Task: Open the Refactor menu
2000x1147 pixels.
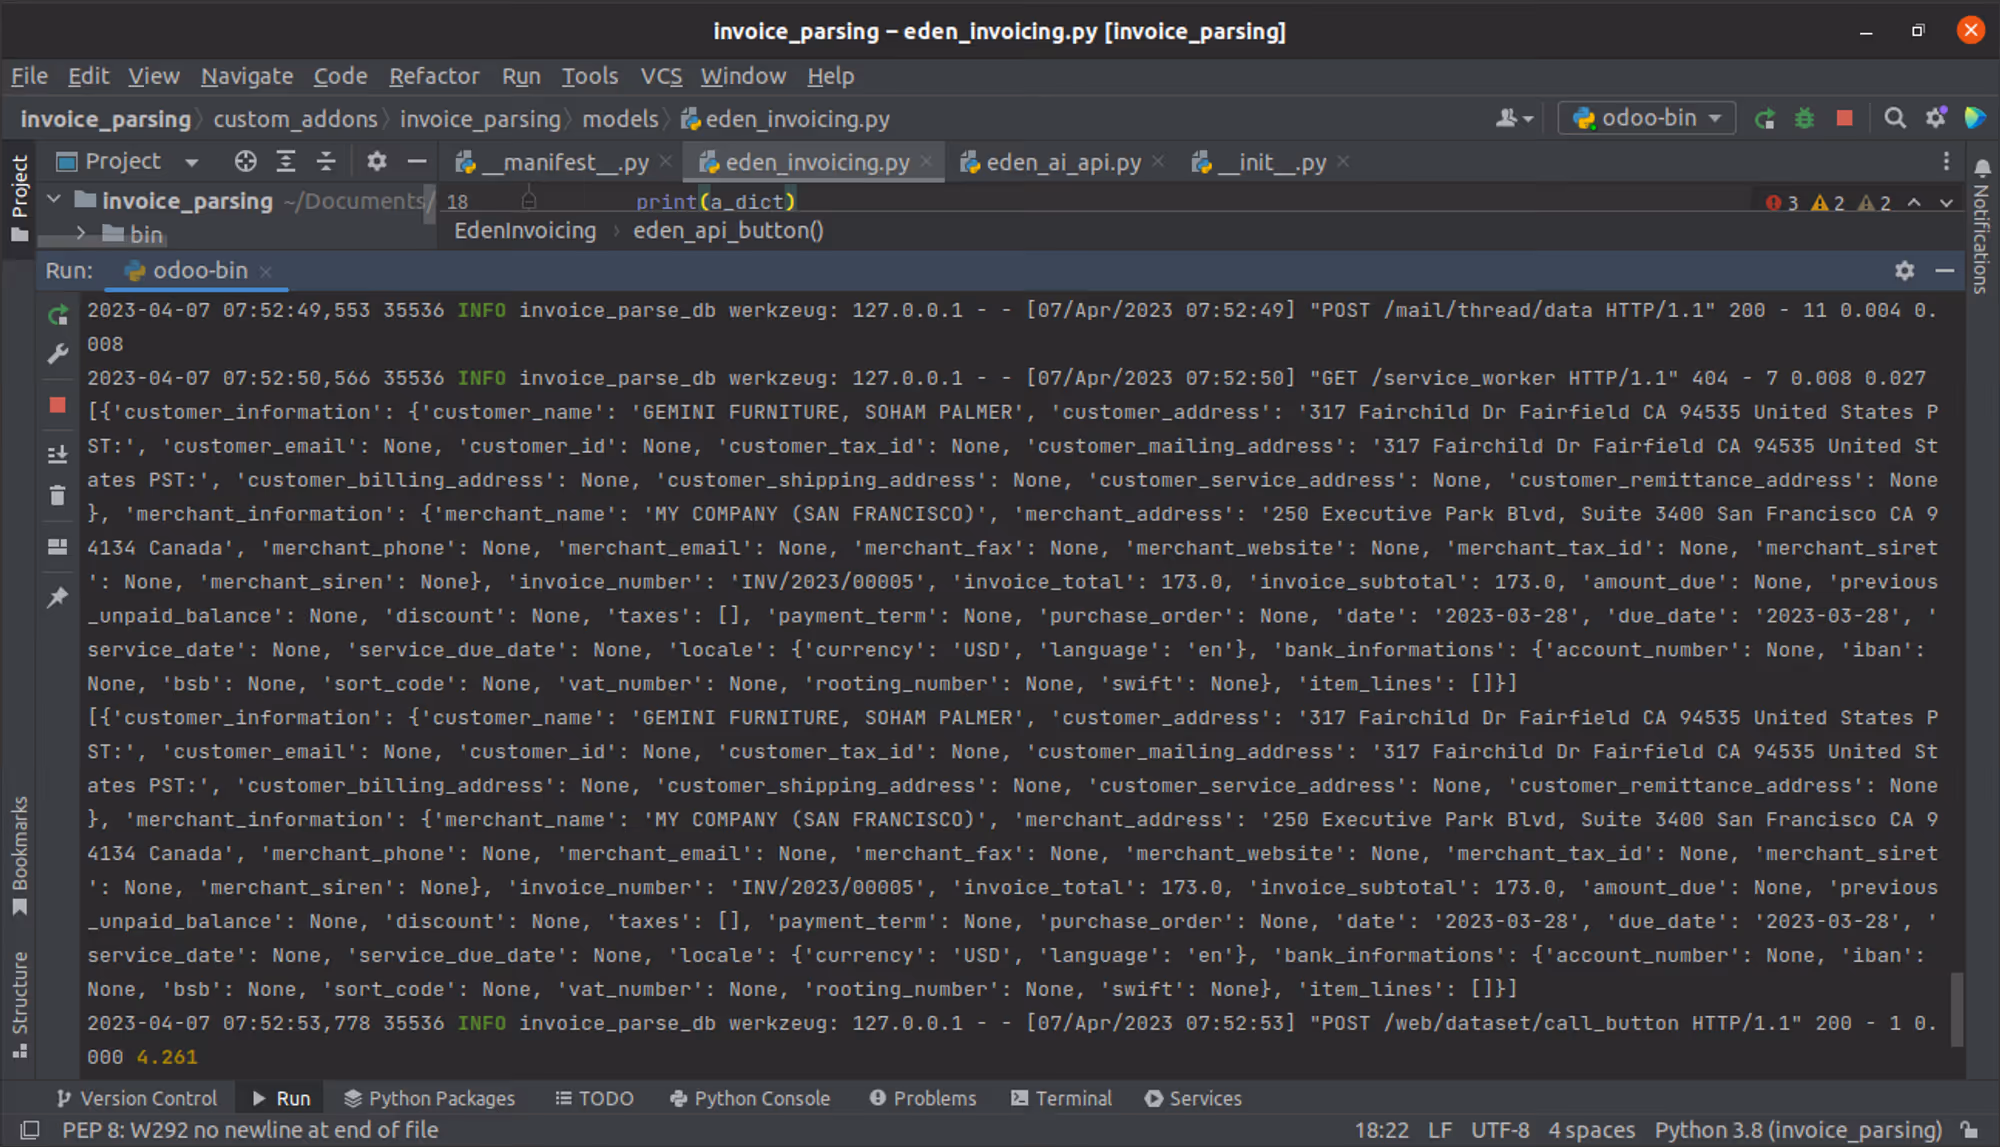Action: [x=433, y=76]
